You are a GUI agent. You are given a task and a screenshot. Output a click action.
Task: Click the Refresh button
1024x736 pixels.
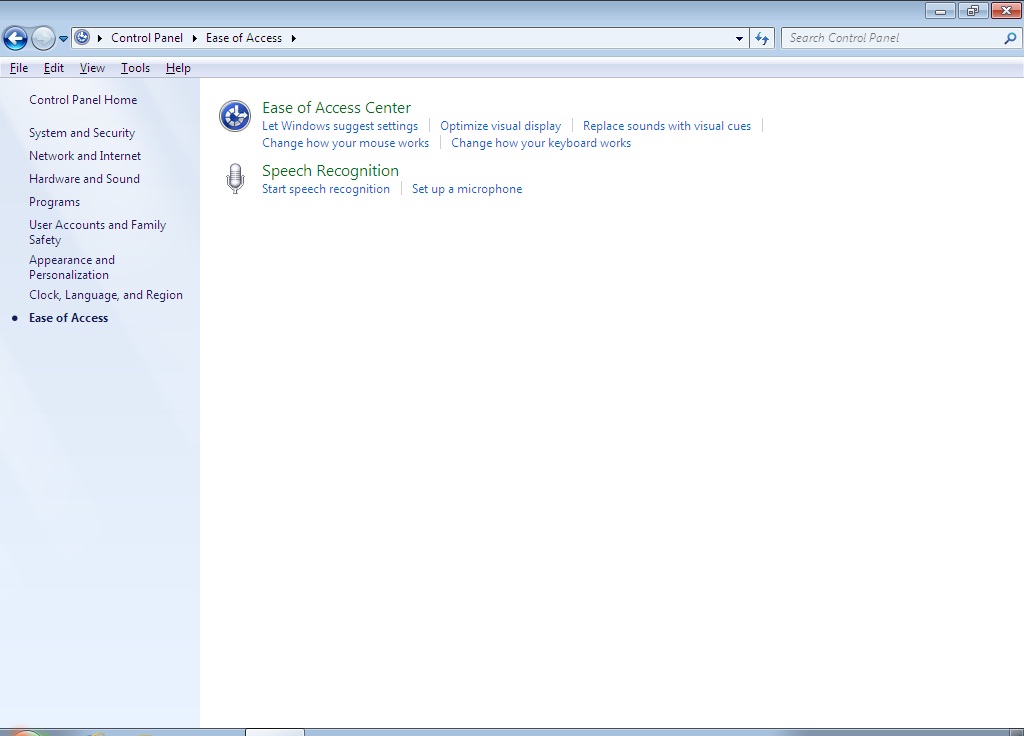click(762, 39)
